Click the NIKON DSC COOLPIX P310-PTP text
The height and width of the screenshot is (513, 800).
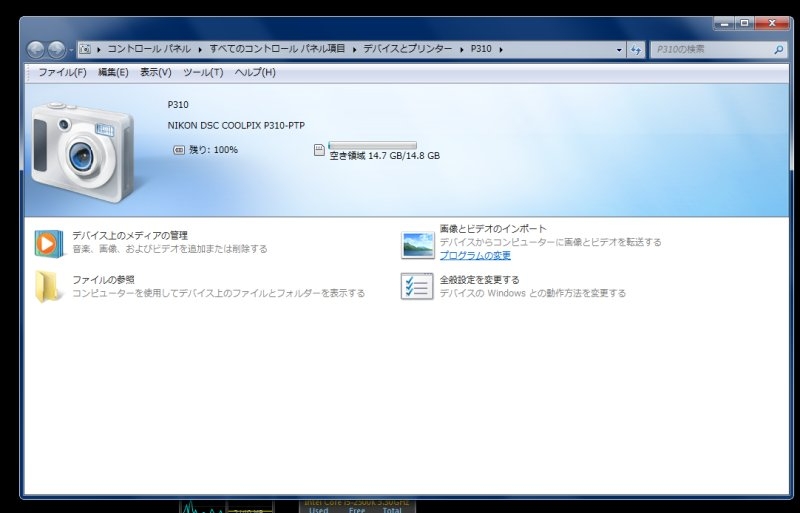[236, 126]
